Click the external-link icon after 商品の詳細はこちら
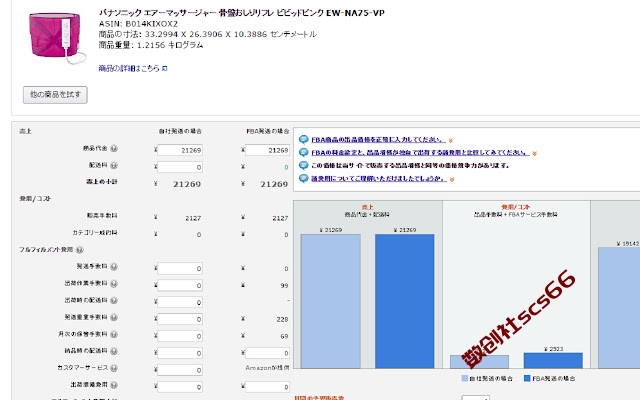 [164, 69]
